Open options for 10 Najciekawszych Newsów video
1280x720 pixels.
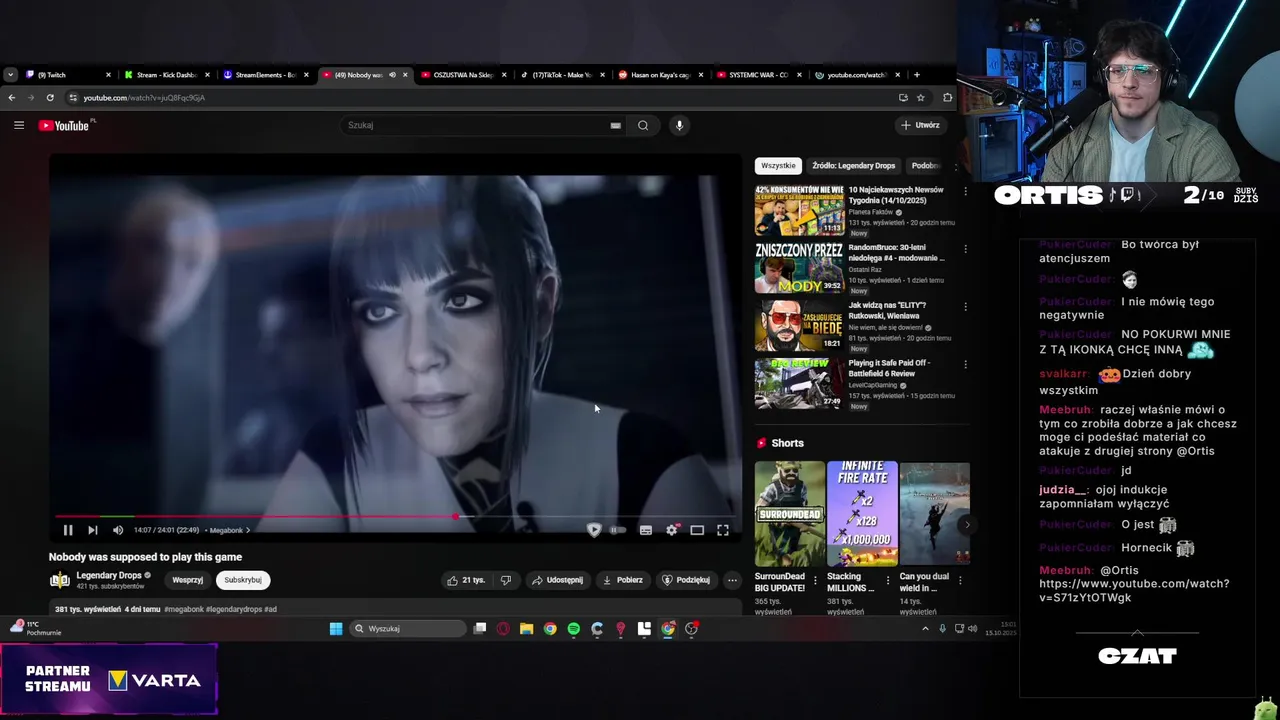point(965,191)
